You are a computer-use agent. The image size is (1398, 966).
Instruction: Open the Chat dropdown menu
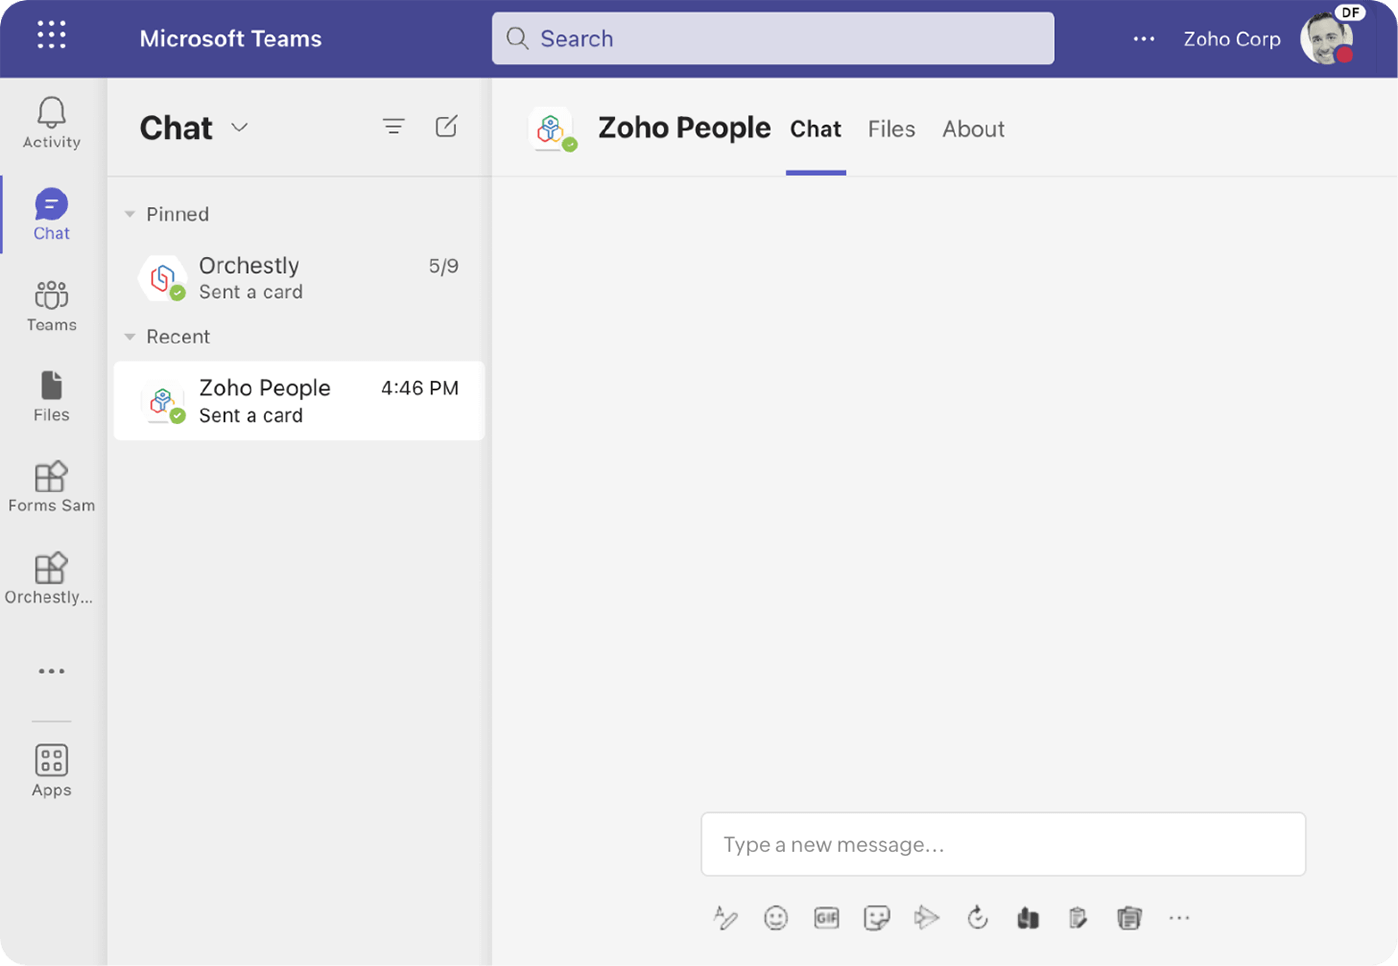[x=239, y=128]
